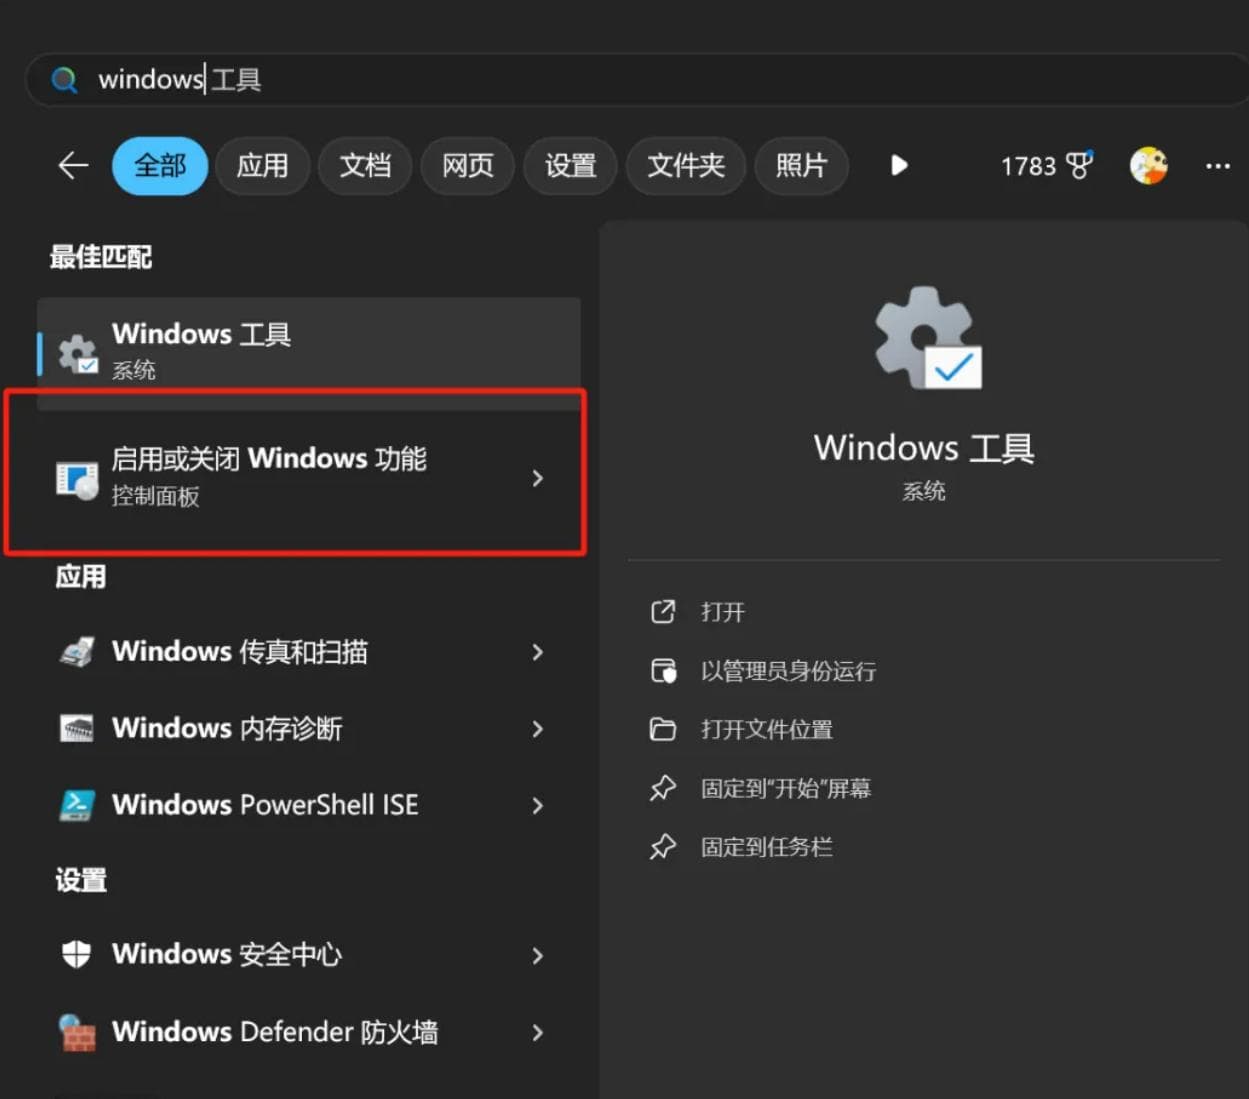Viewport: 1249px width, 1099px height.
Task: Click the open-external icon beside 打开
Action: tap(663, 612)
